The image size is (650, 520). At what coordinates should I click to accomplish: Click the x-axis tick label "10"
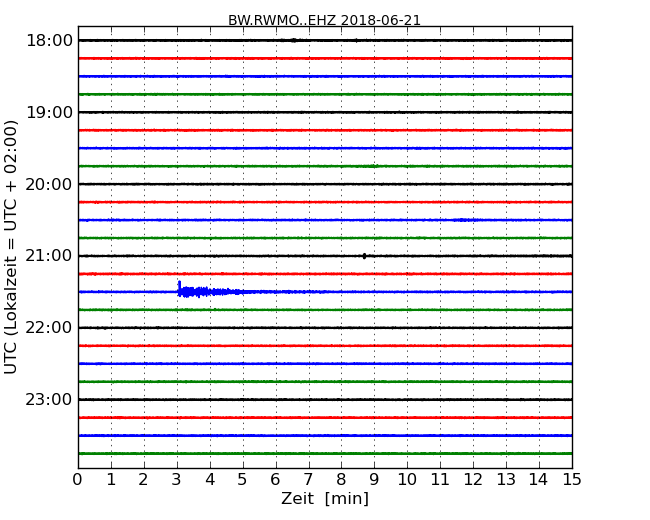407,480
